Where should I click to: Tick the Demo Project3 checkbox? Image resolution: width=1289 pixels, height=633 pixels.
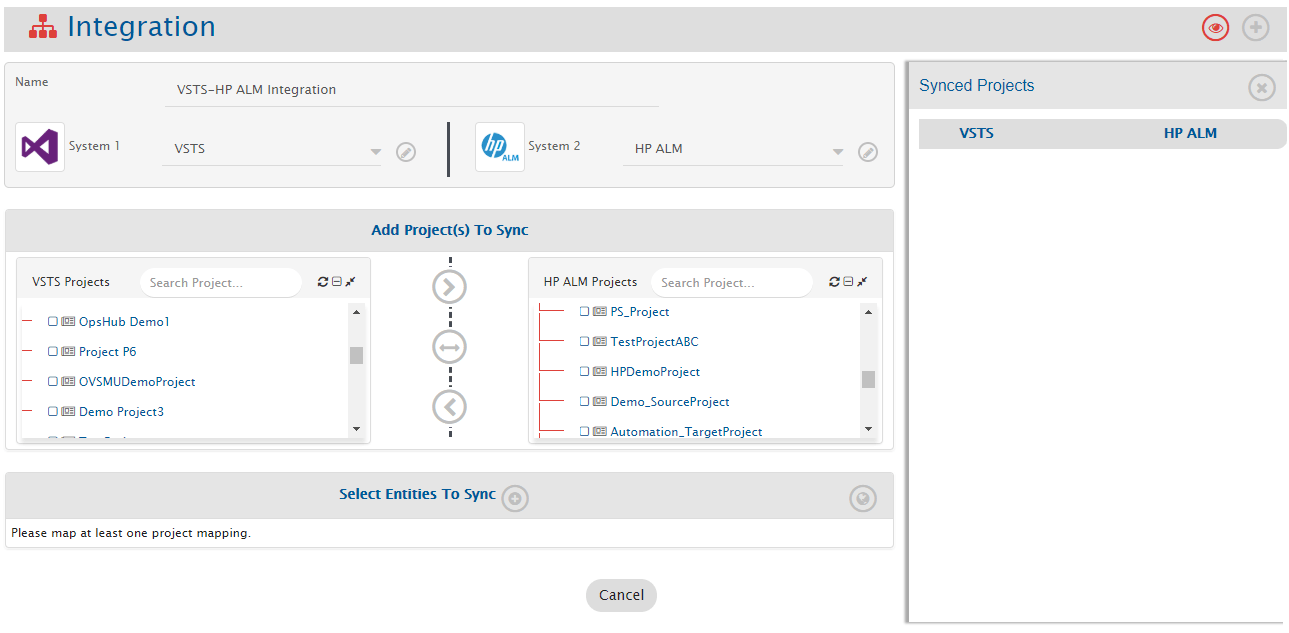pyautogui.click(x=53, y=412)
